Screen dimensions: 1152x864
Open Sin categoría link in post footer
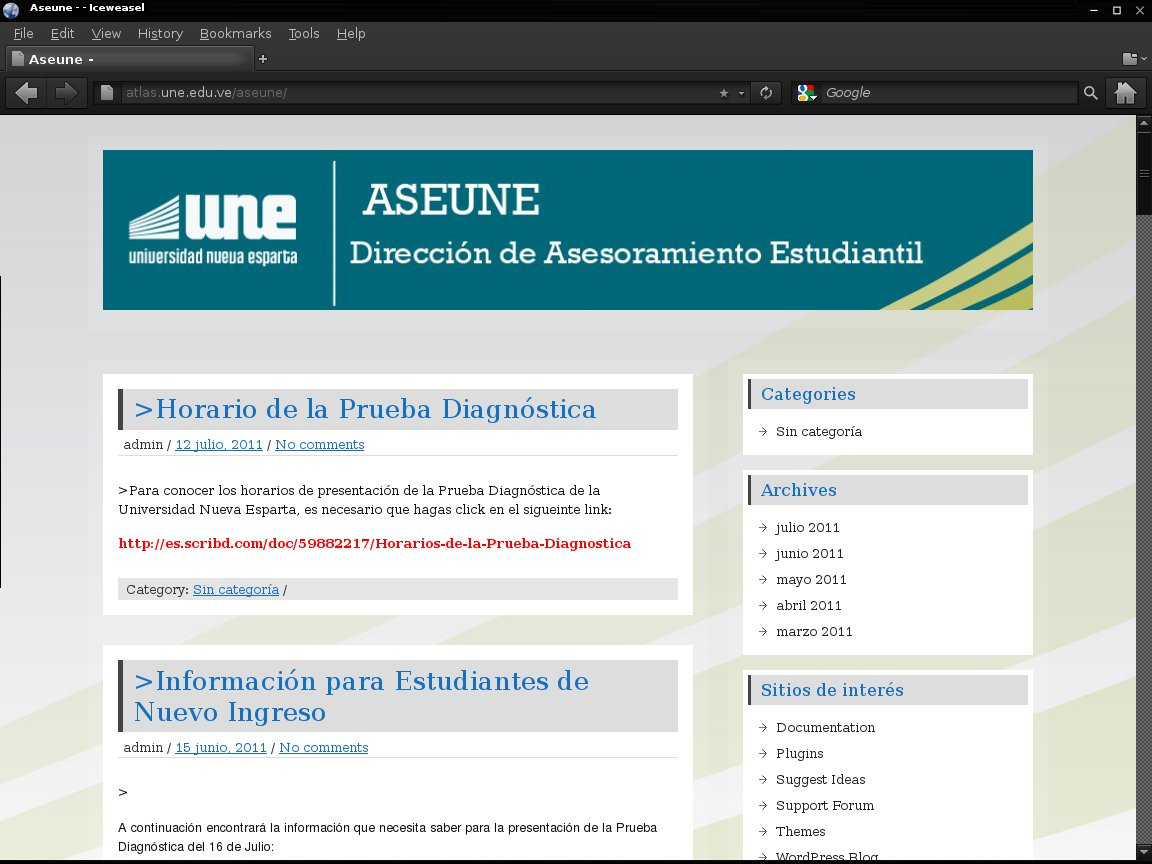tap(236, 589)
